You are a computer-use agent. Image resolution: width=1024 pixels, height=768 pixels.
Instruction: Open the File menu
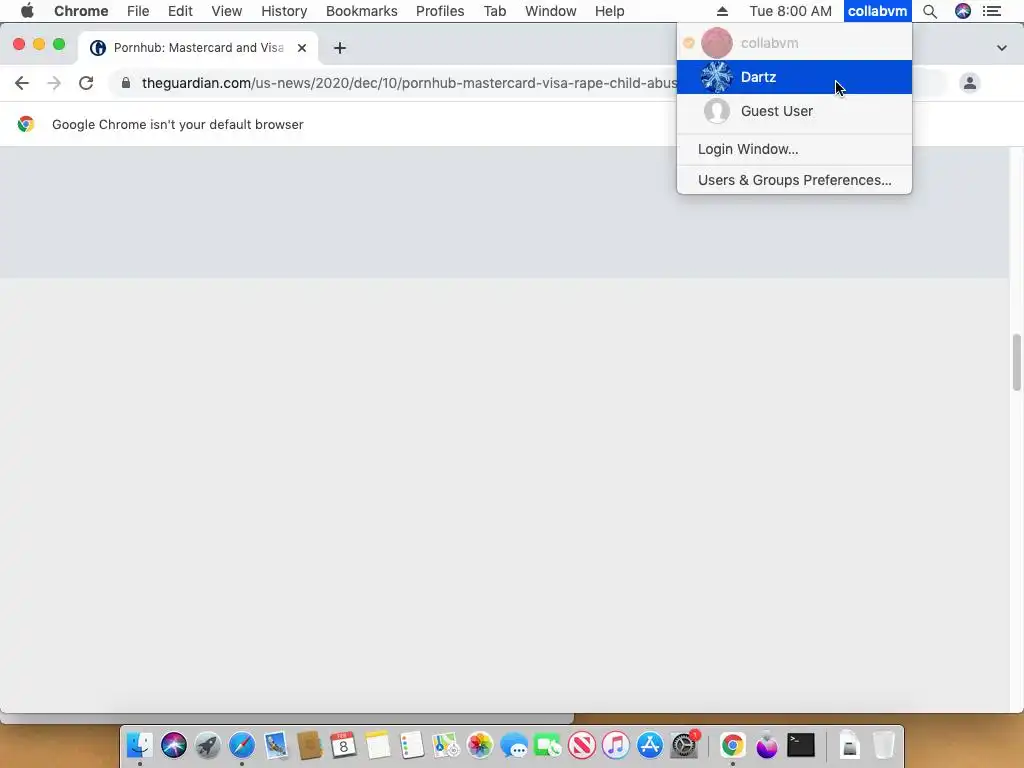pos(138,11)
